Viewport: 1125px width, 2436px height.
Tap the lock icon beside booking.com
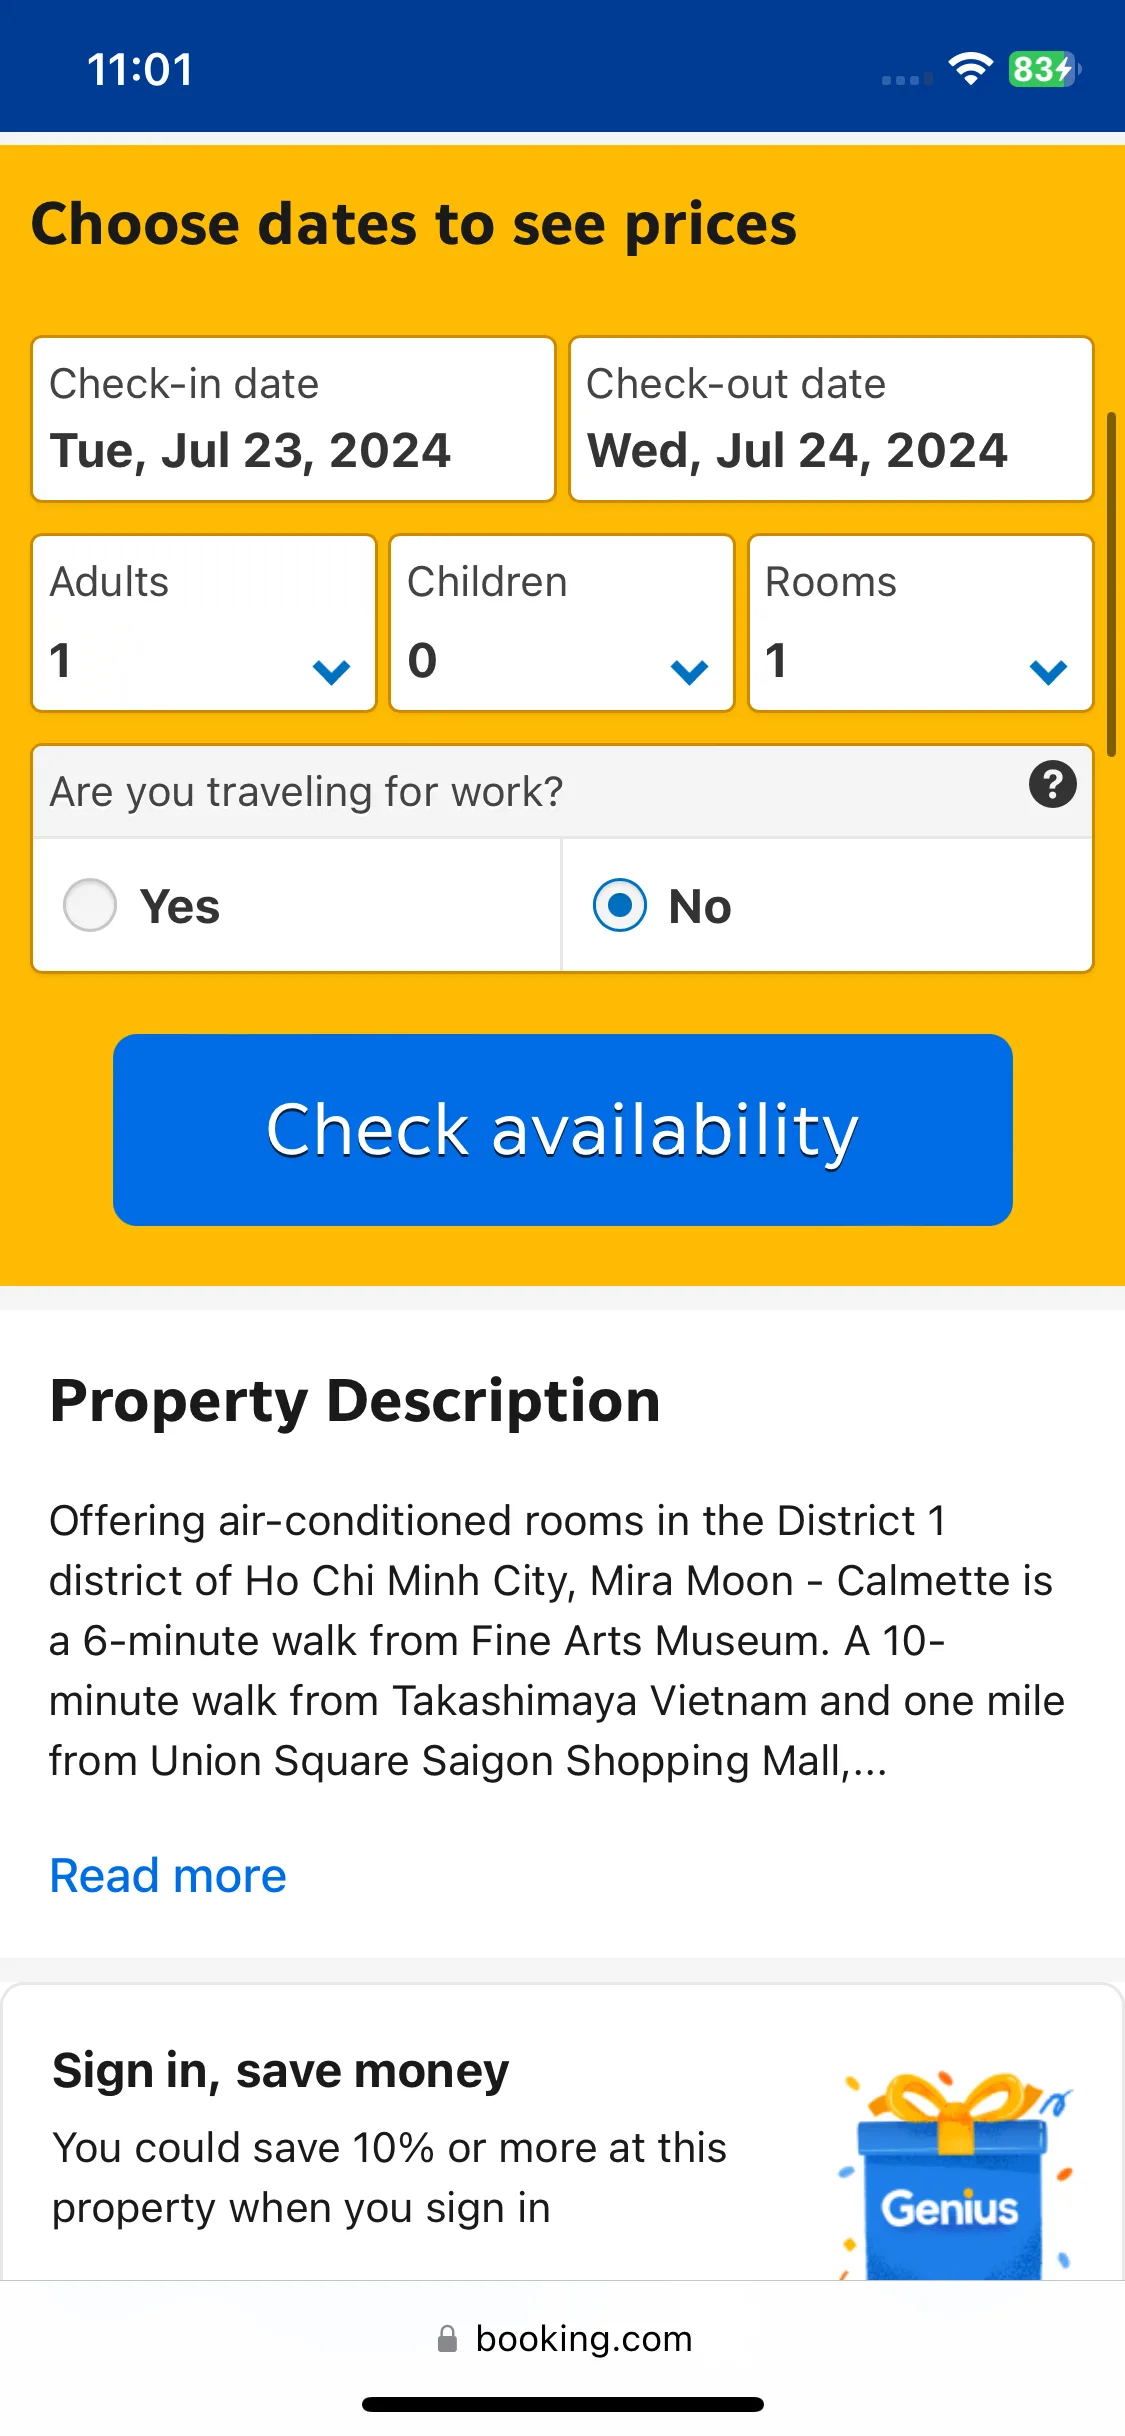pos(447,2339)
